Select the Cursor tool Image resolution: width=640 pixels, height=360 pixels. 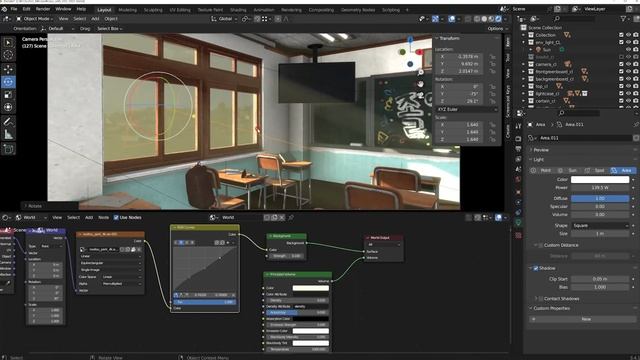point(8,55)
